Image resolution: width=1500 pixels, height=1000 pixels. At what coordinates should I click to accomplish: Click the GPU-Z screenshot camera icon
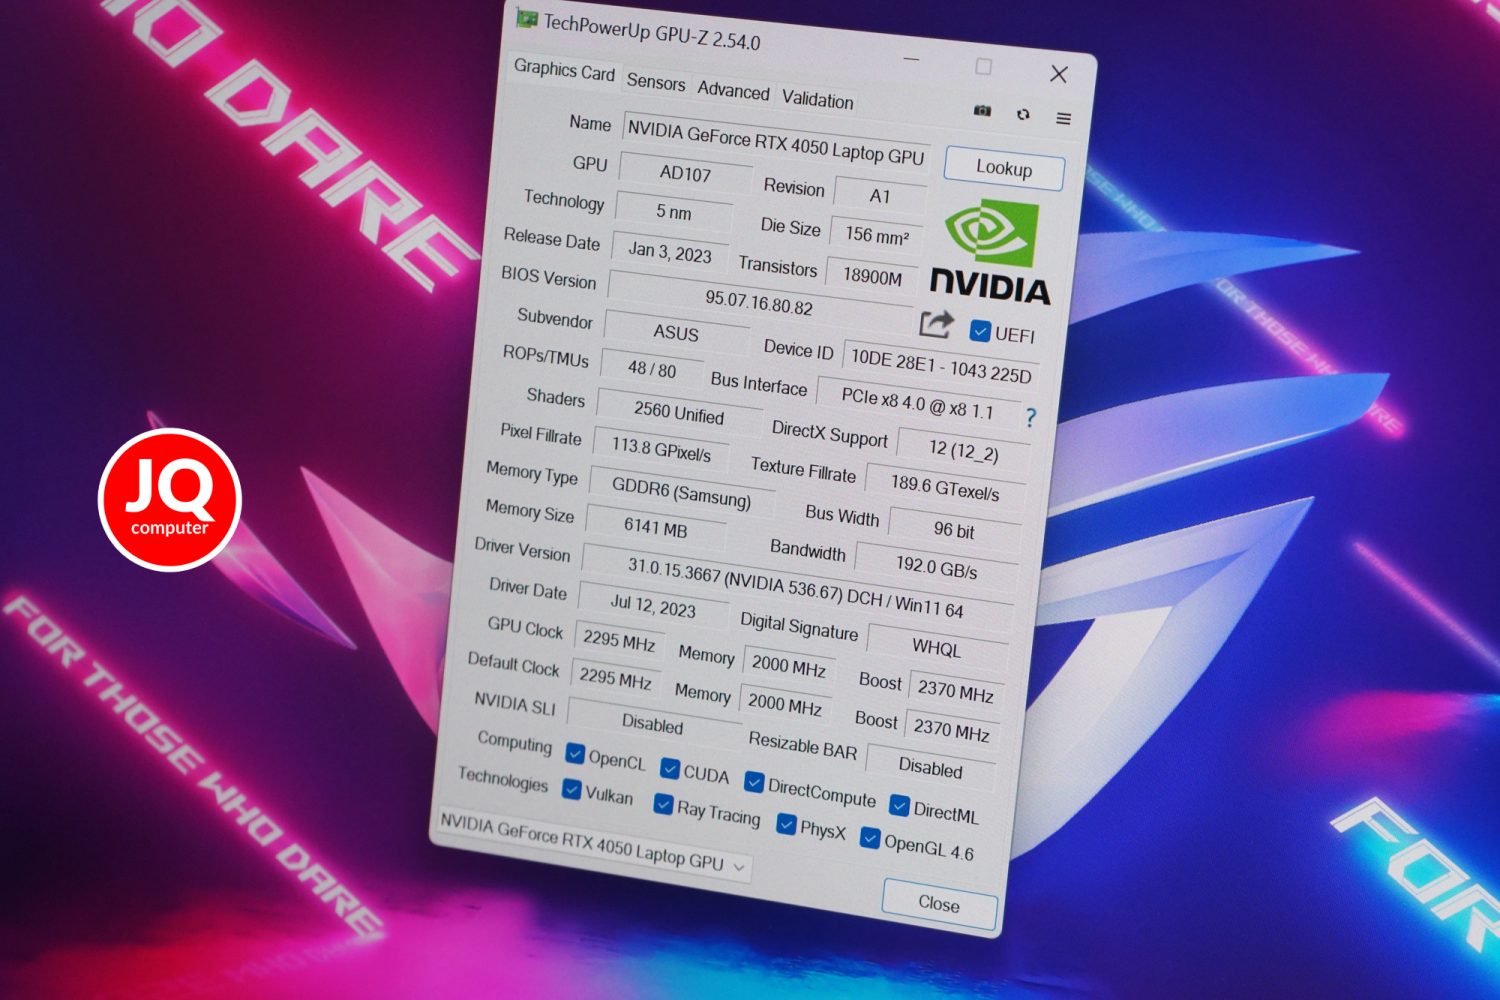pos(982,111)
